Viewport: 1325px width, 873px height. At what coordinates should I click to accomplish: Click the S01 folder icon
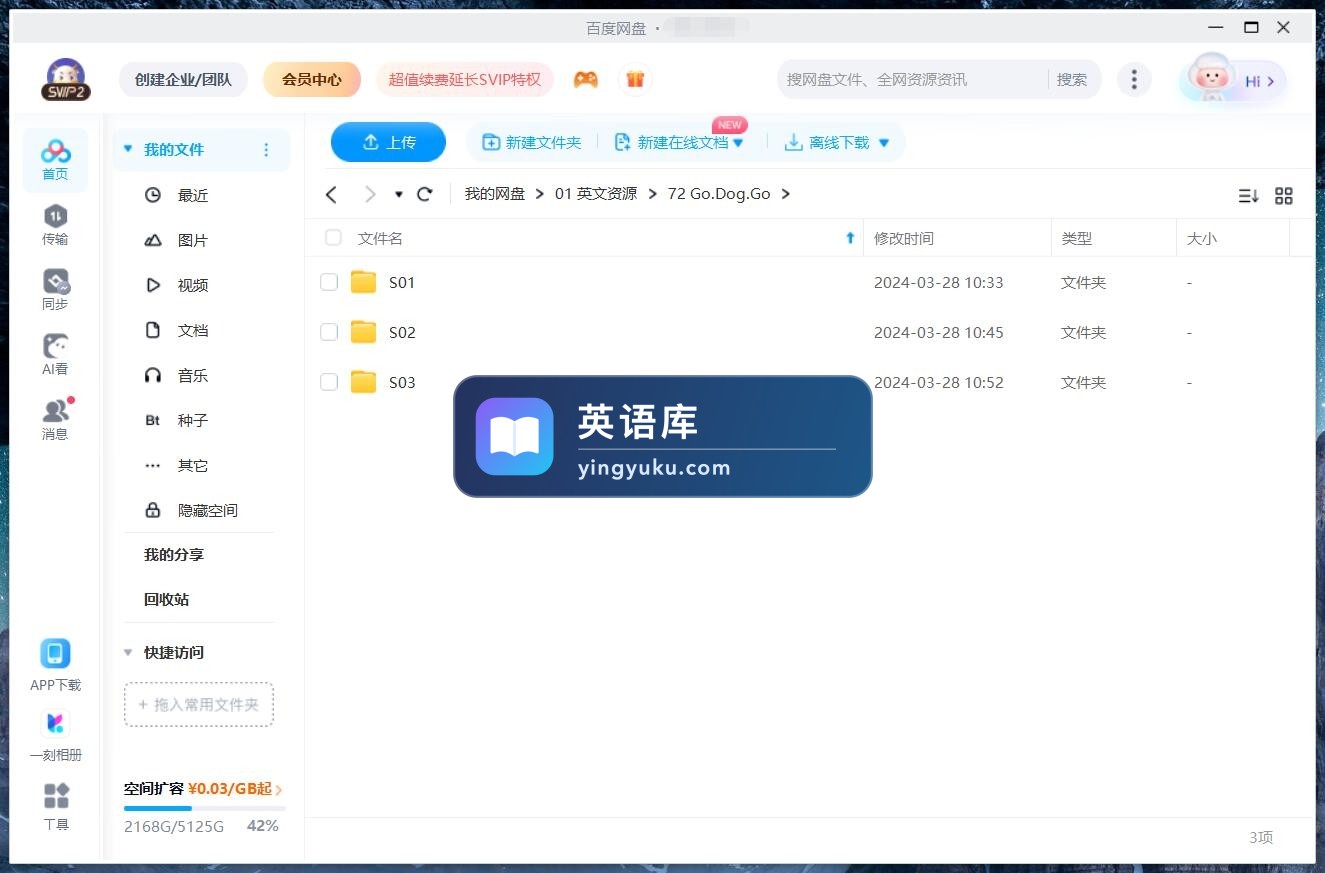(364, 282)
